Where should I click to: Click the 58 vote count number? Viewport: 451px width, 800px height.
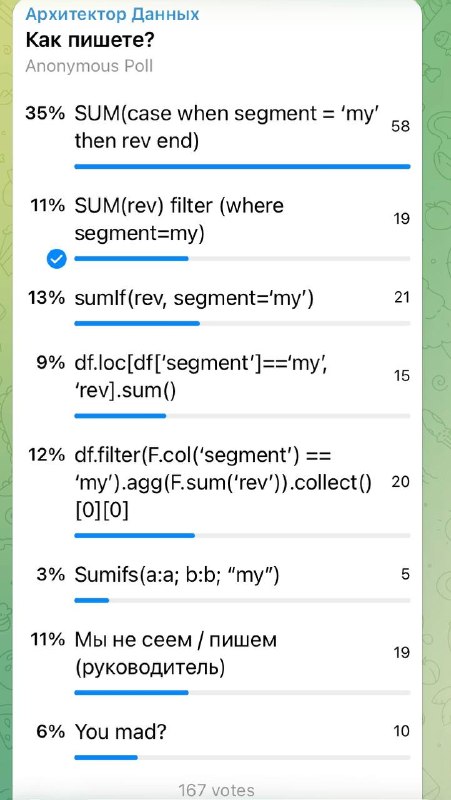(400, 127)
